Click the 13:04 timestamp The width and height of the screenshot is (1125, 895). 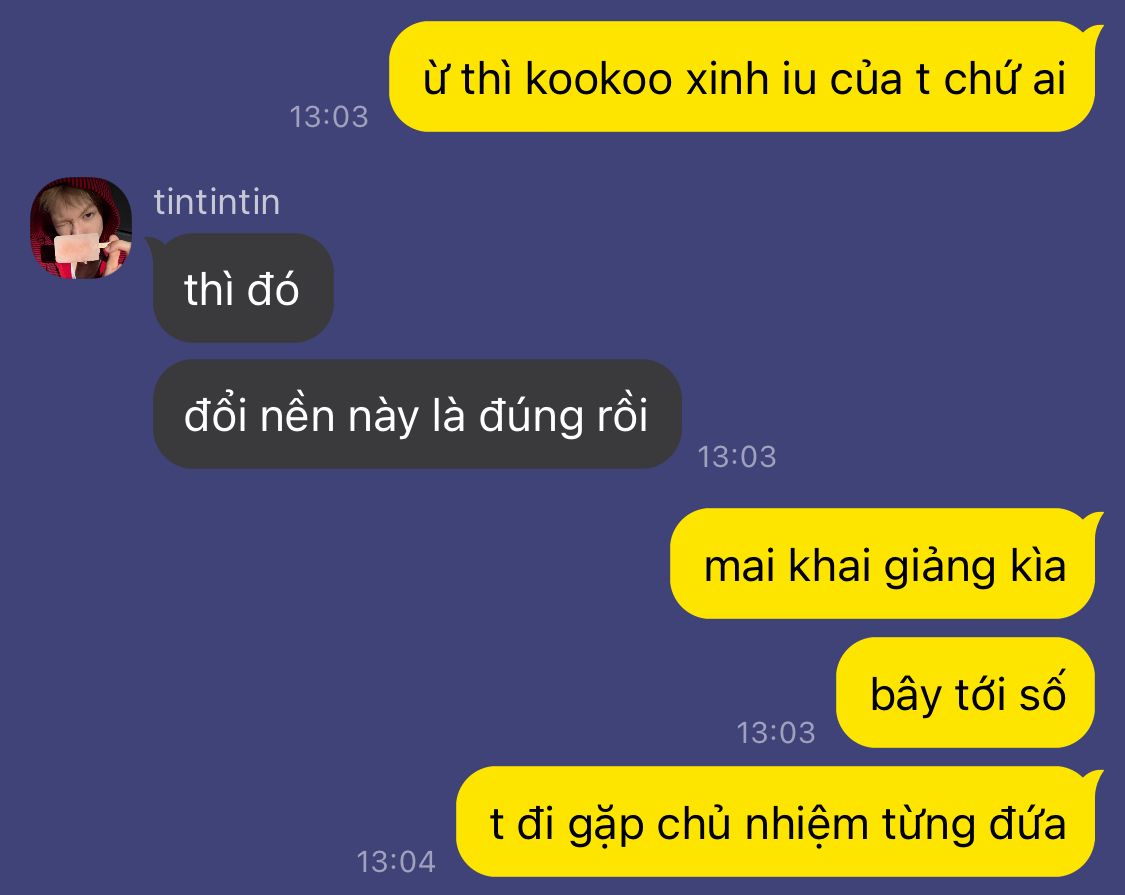[x=396, y=861]
